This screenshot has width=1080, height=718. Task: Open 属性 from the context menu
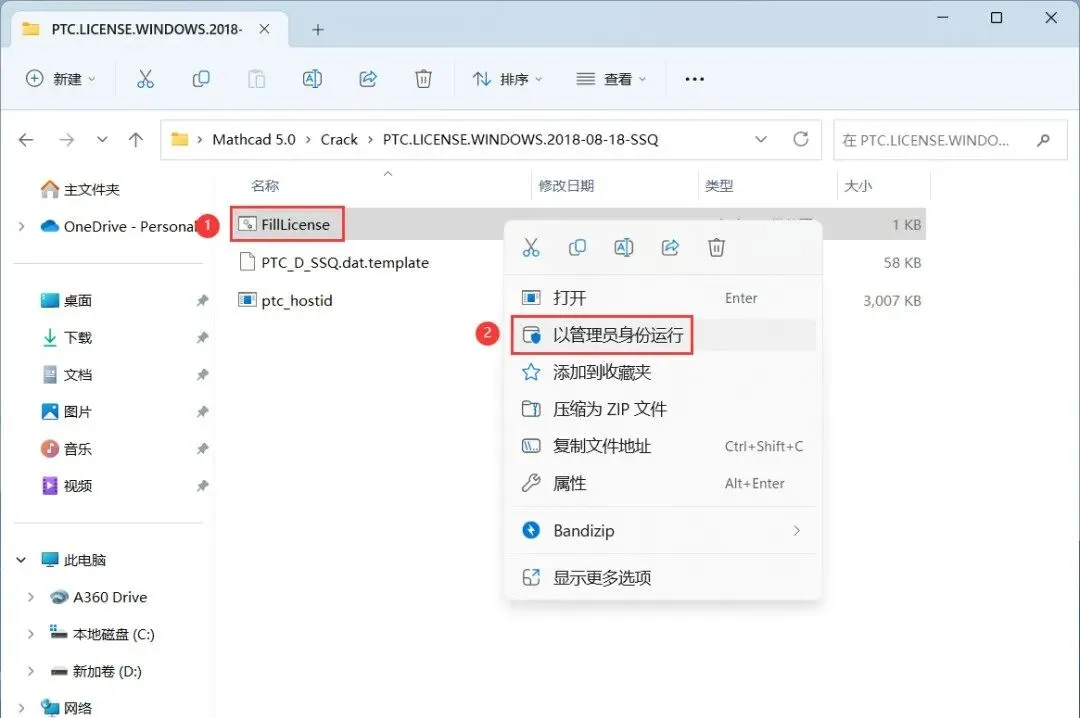click(x=663, y=484)
